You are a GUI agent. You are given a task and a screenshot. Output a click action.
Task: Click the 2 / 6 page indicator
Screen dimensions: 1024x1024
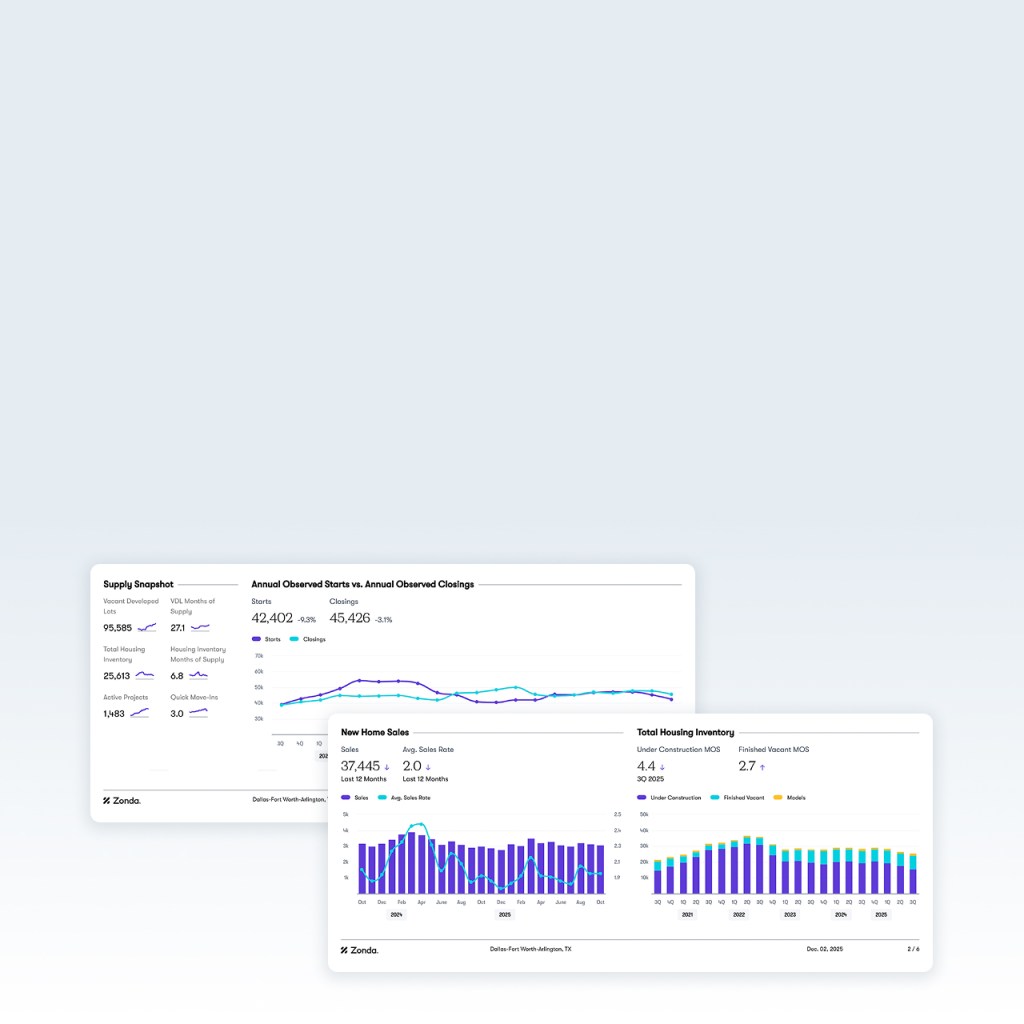pyautogui.click(x=913, y=948)
